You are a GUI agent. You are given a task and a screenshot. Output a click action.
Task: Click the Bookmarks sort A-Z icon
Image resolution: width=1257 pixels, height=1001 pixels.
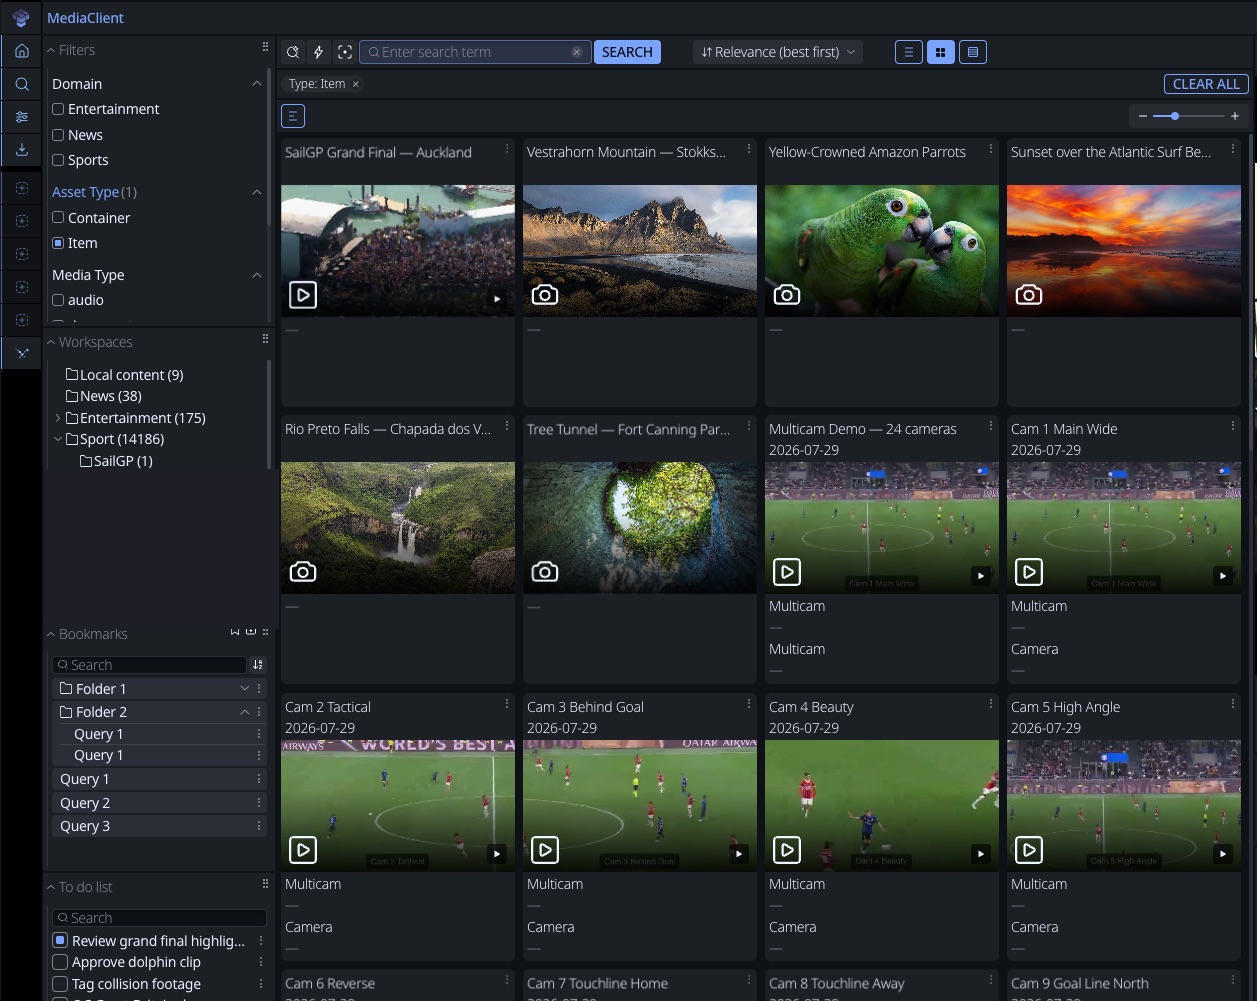(258, 665)
